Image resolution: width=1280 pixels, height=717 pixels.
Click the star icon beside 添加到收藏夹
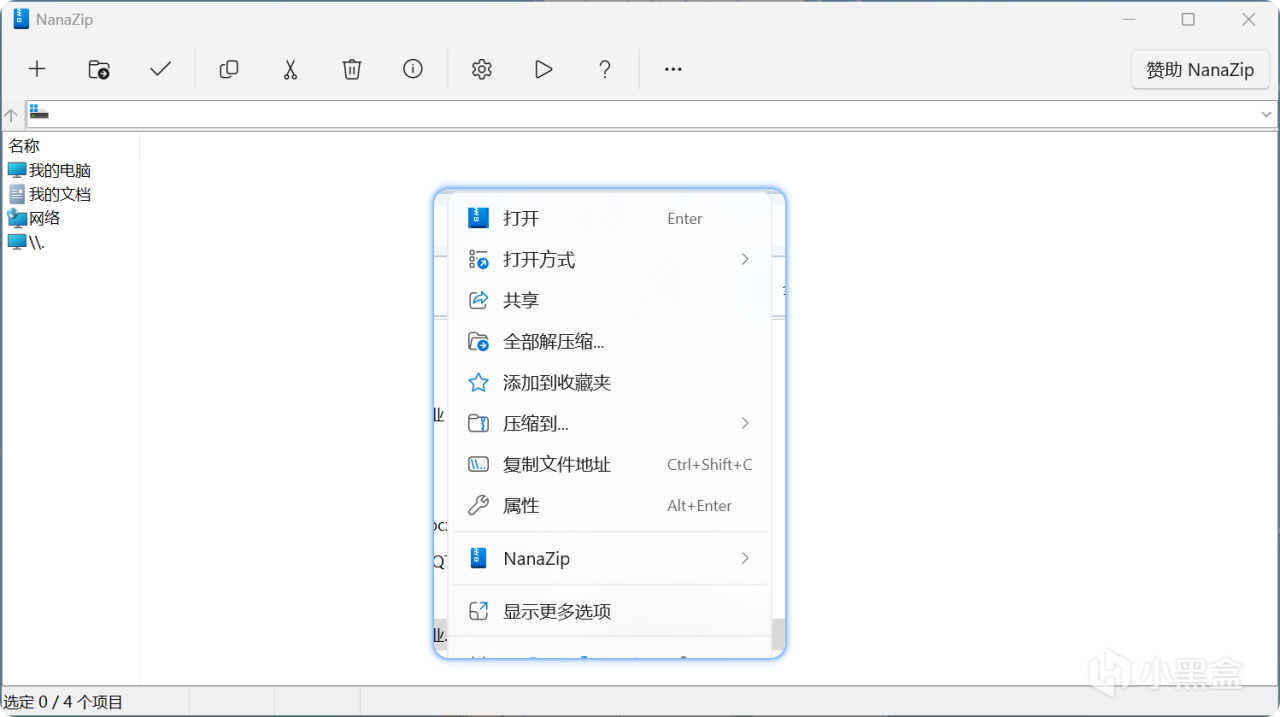(x=479, y=382)
